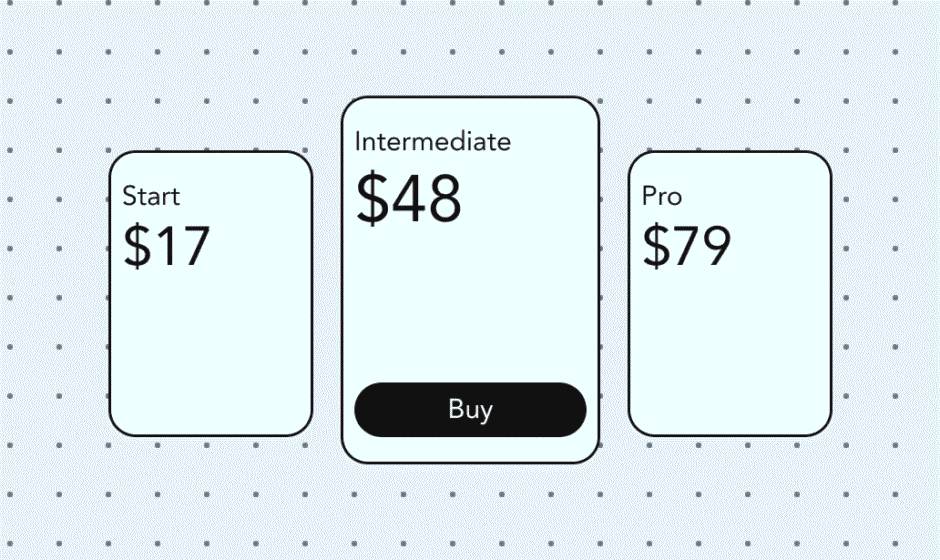
Task: Select empty lower area of Pro card
Action: tap(730, 360)
